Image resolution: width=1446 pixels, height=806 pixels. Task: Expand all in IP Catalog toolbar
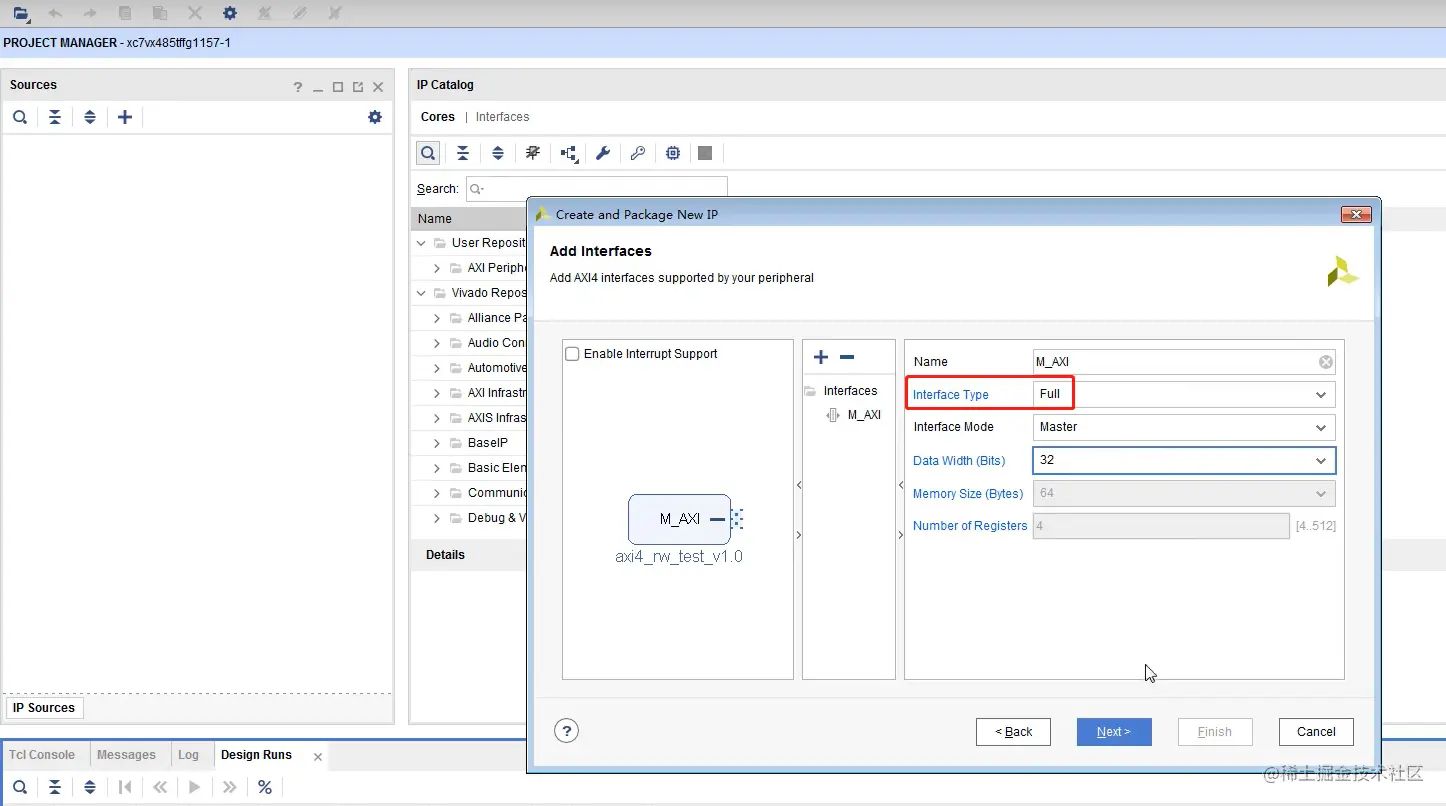pyautogui.click(x=498, y=153)
